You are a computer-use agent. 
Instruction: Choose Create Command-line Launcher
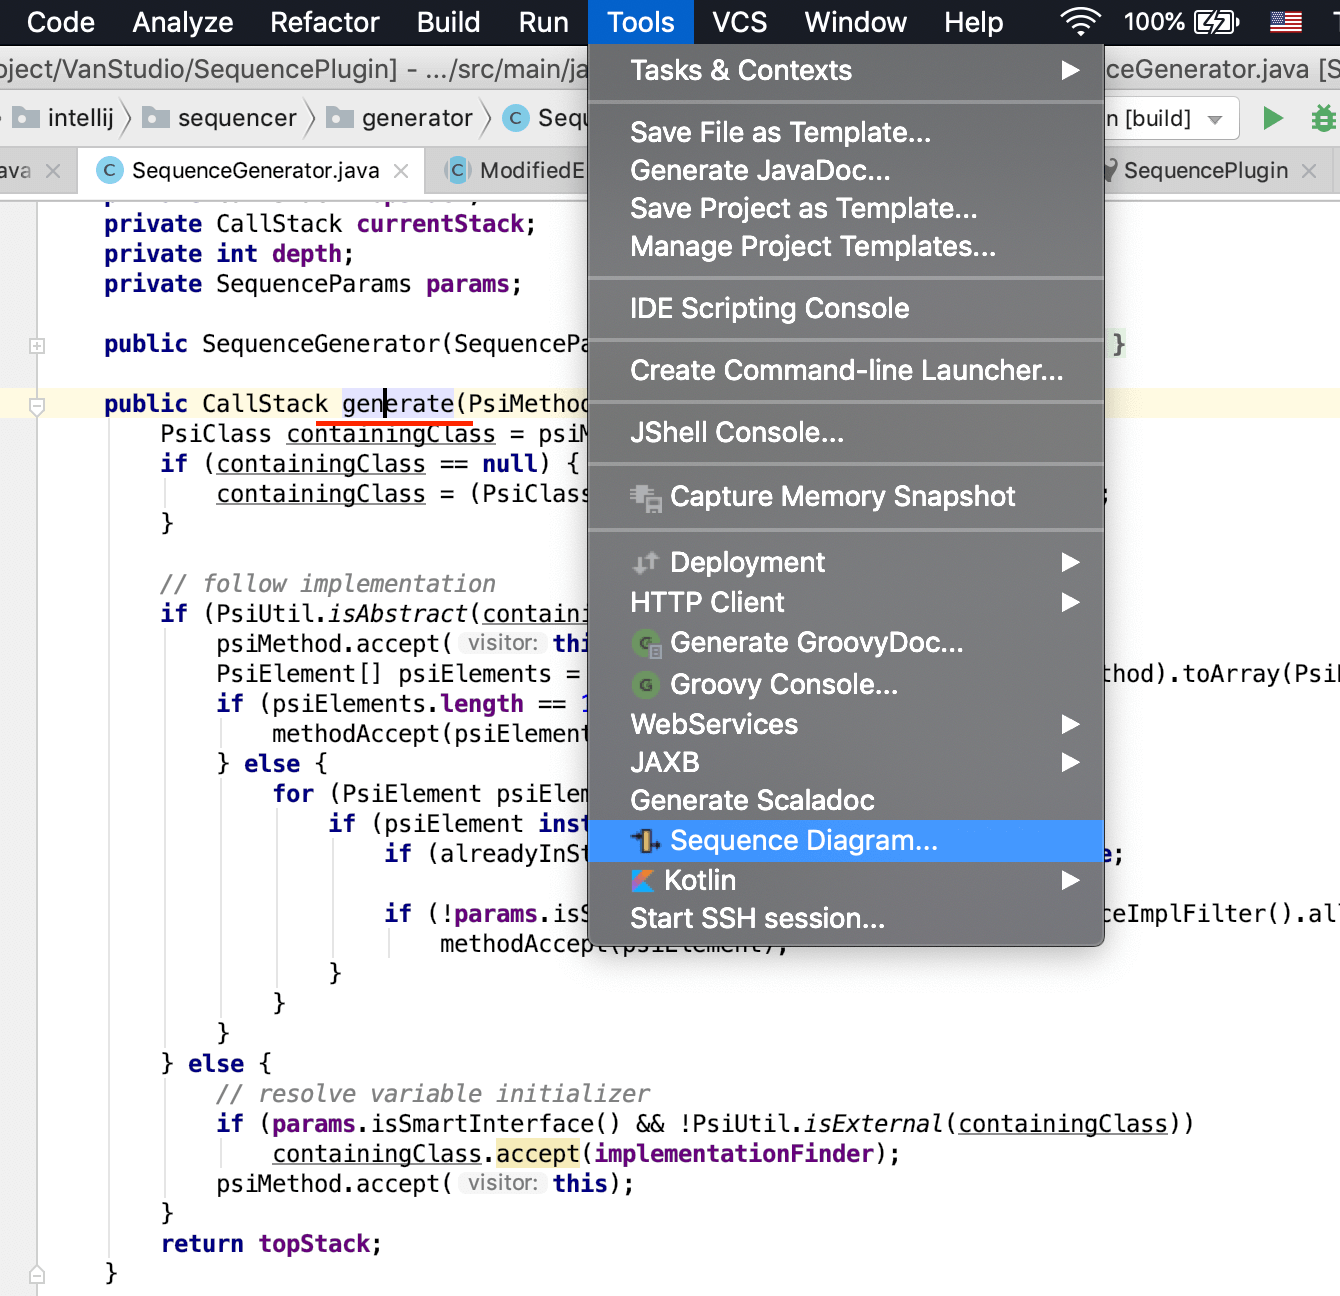[x=846, y=371]
